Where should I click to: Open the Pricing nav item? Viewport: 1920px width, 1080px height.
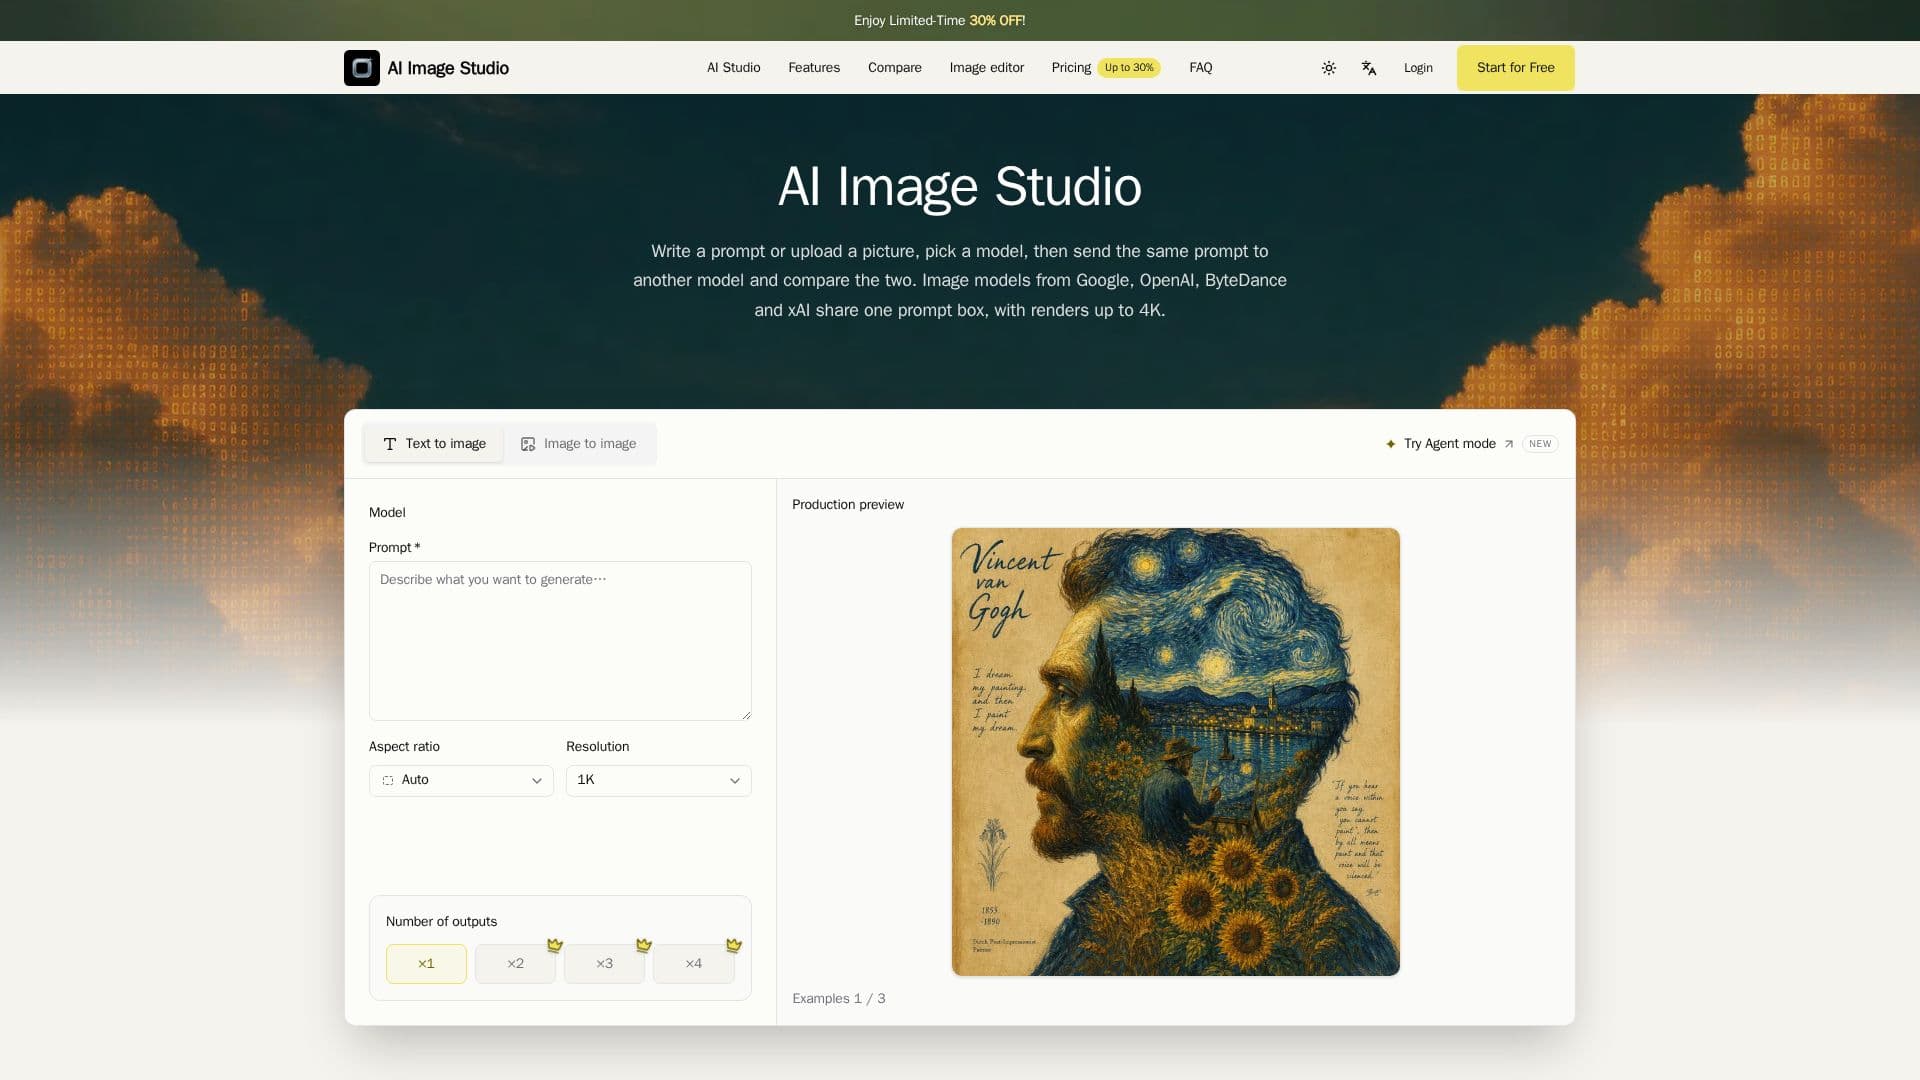click(1071, 68)
